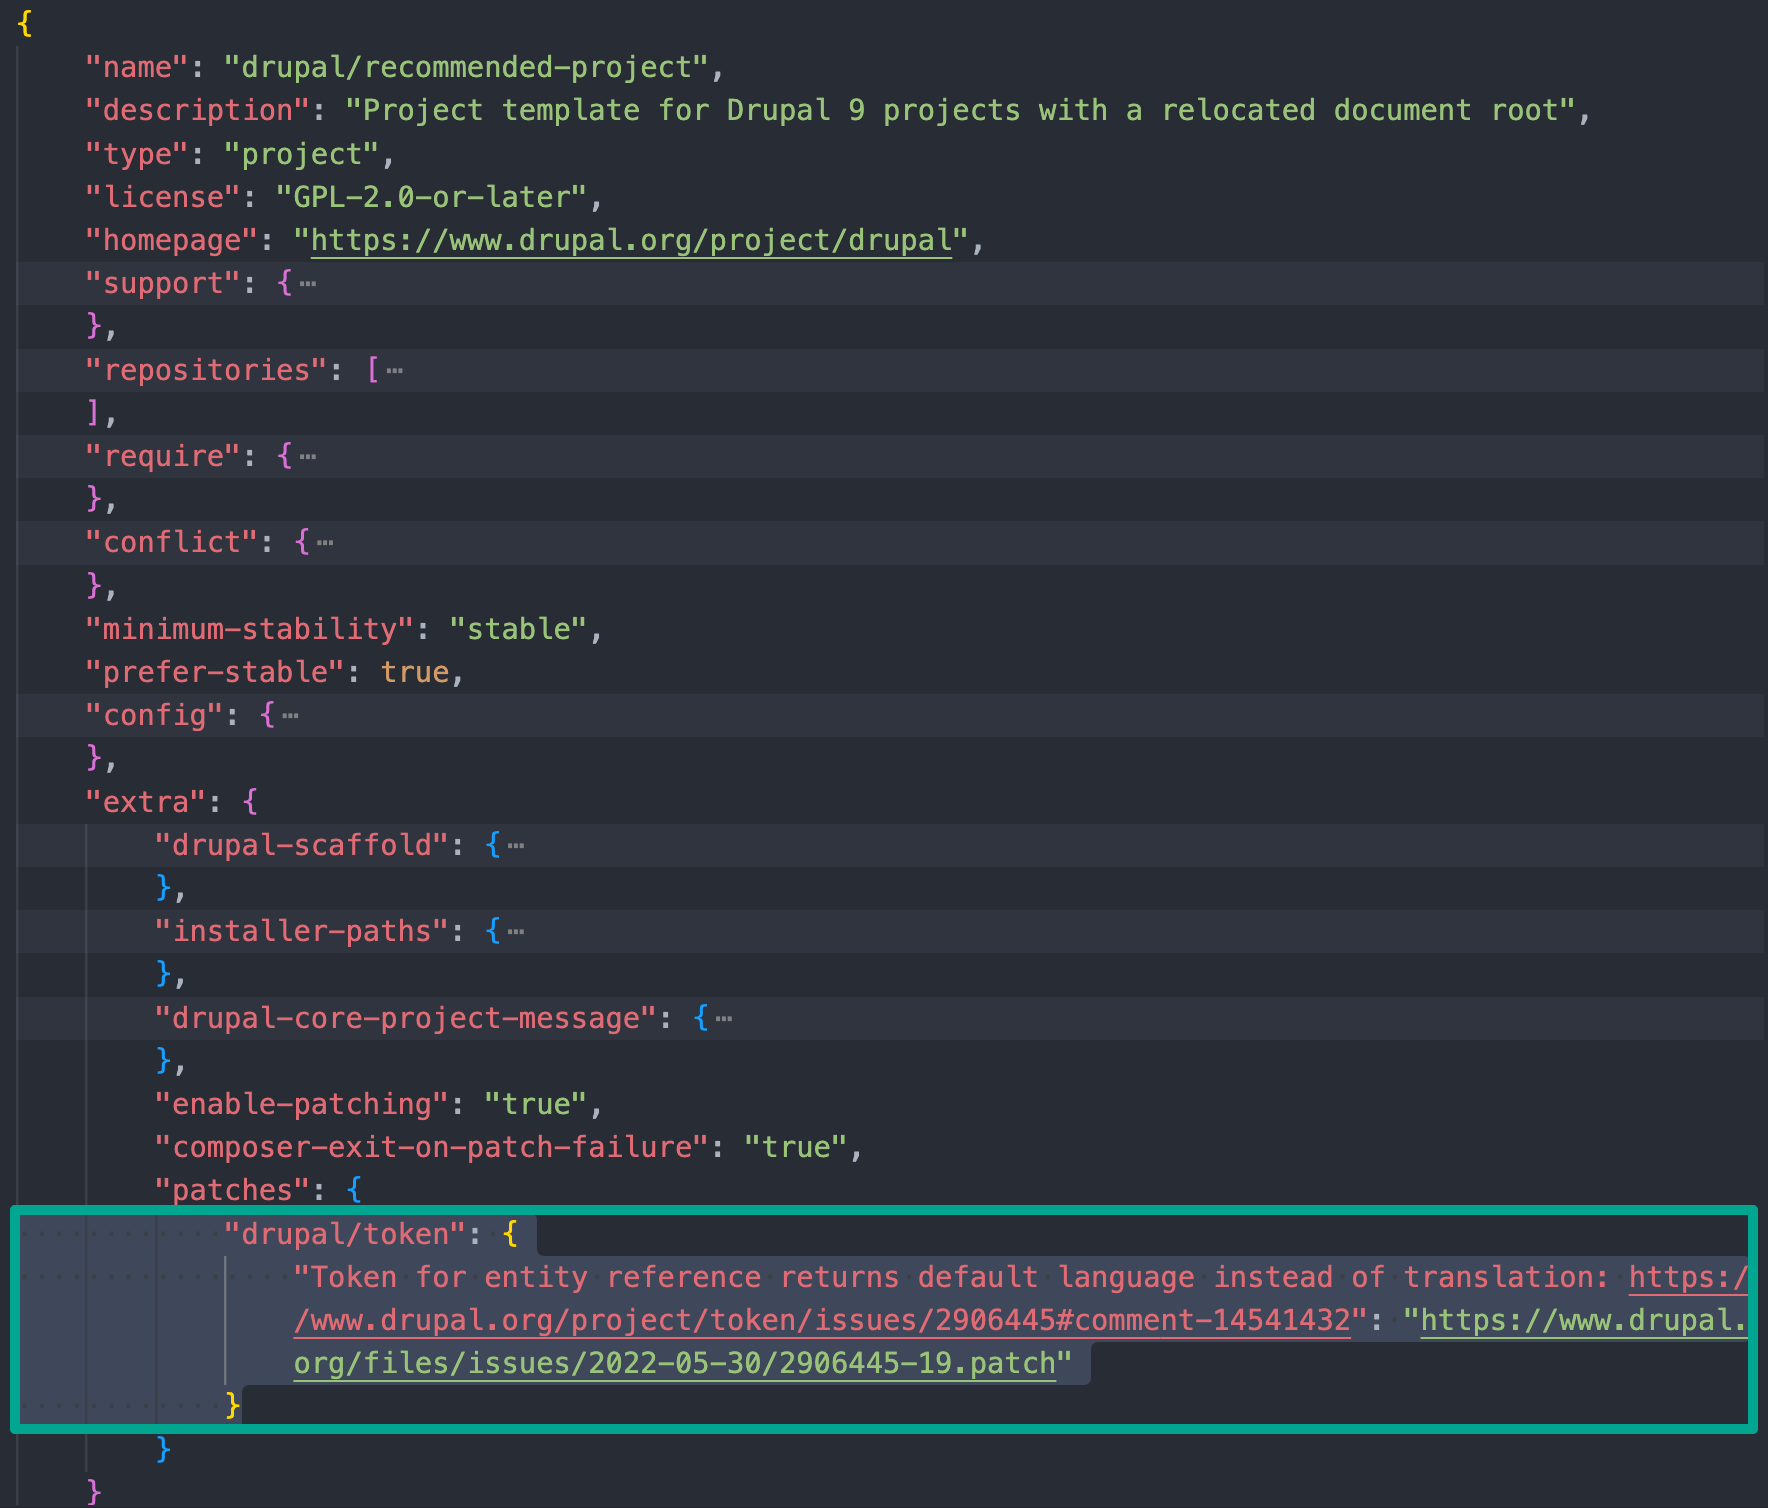The height and width of the screenshot is (1508, 1768).
Task: Click the "require" key
Action: point(163,457)
